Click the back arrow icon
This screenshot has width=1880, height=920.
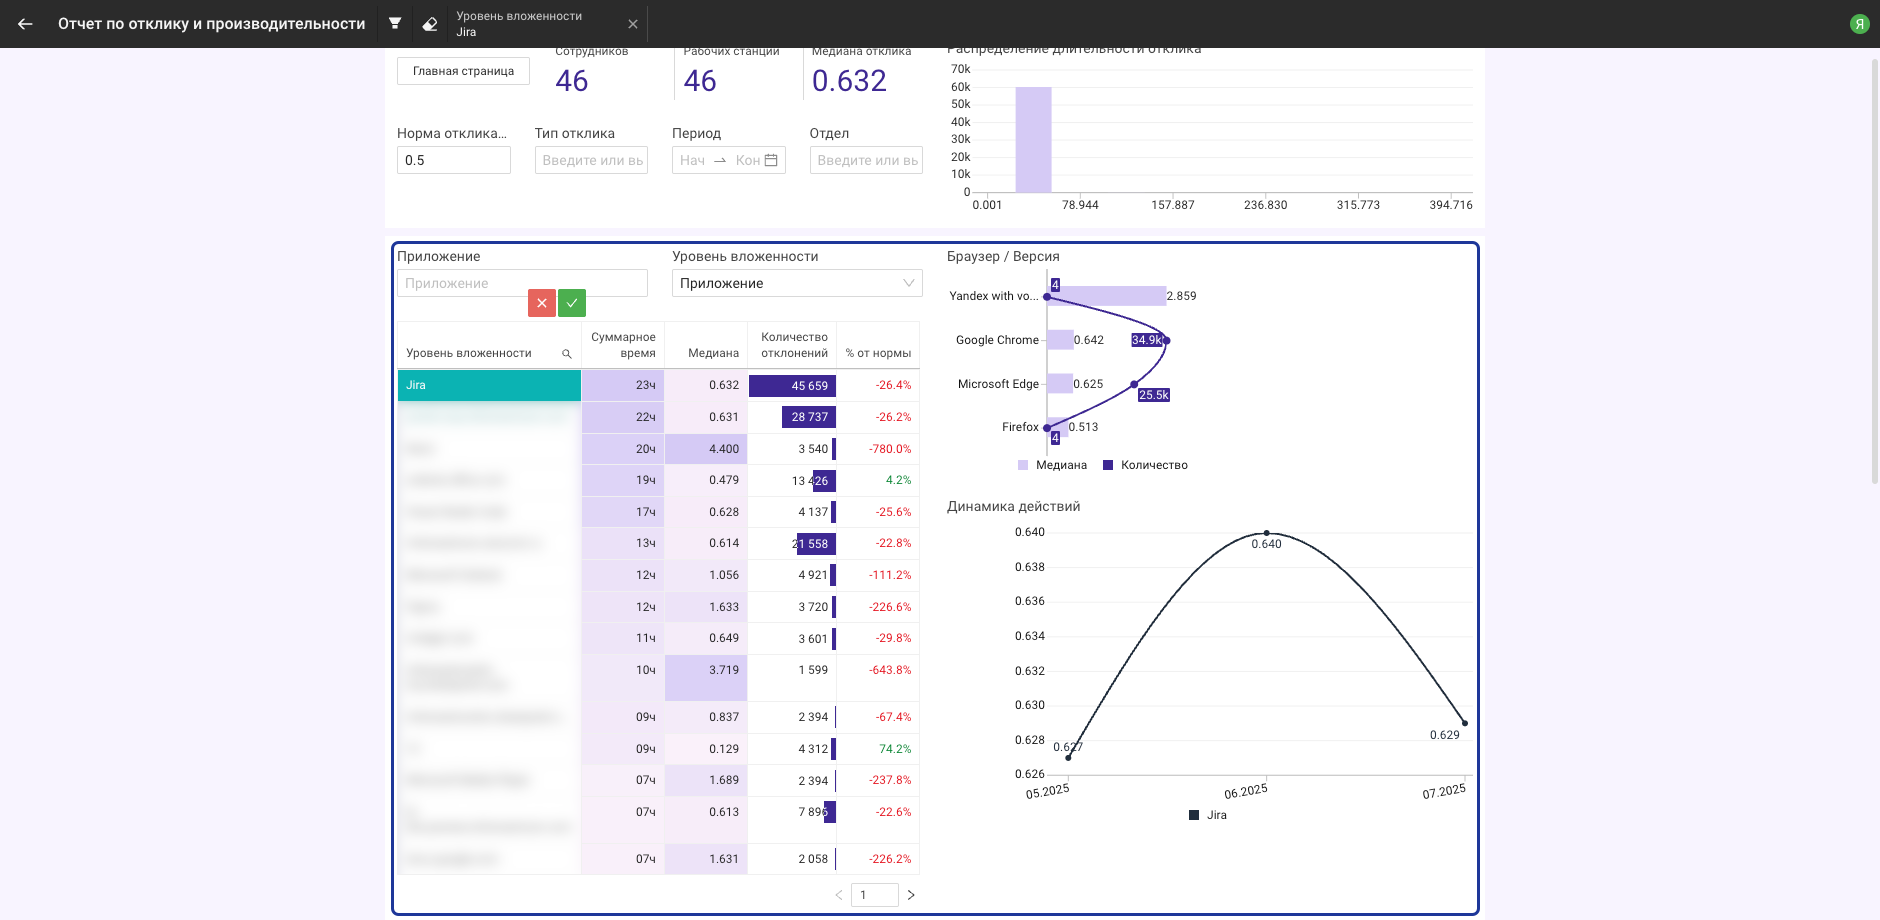25,24
